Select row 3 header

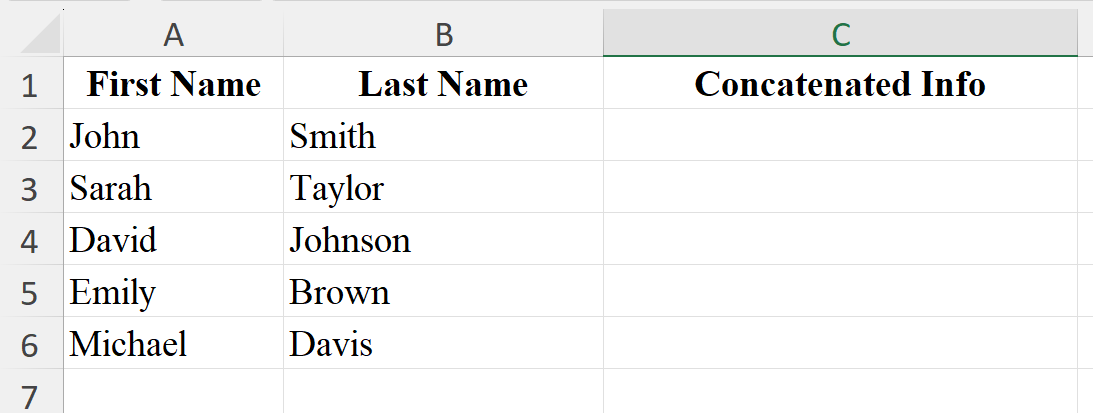click(30, 189)
